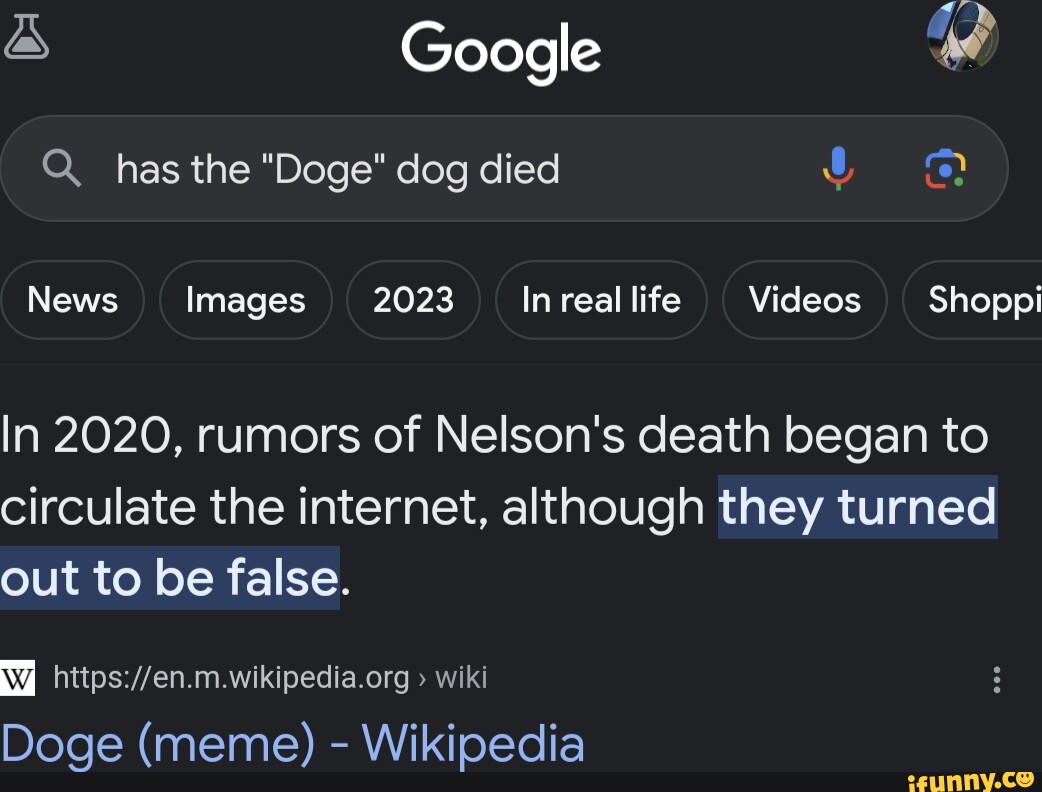Open the Videos search filter
Viewport: 1042px width, 792px height.
804,299
